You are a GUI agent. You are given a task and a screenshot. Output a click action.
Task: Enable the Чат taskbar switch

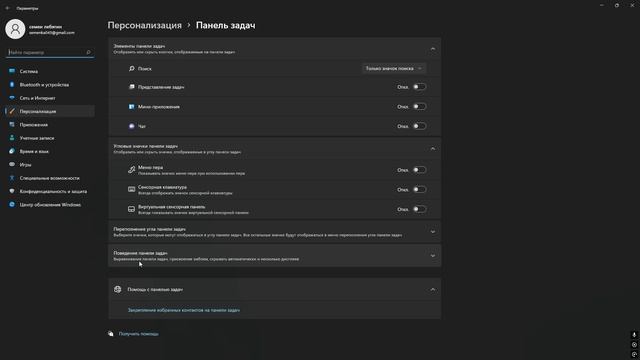[x=419, y=126]
